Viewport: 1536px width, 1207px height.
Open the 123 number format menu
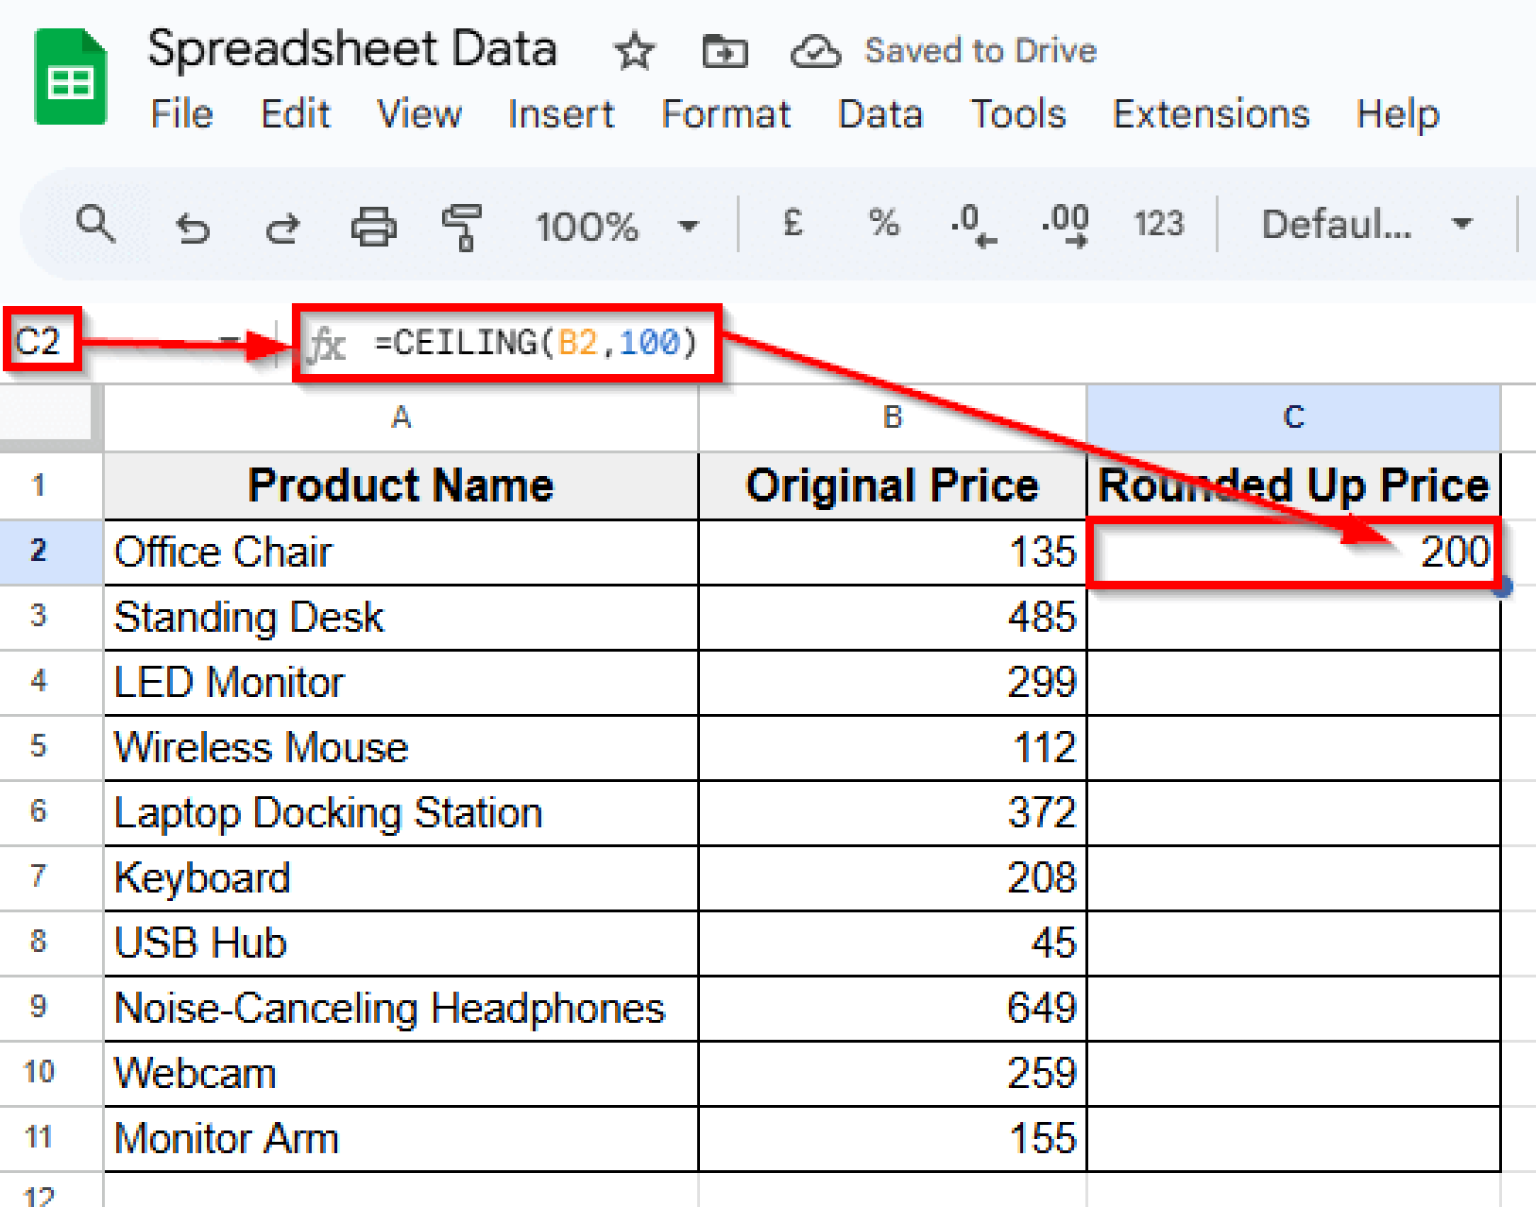click(1158, 224)
